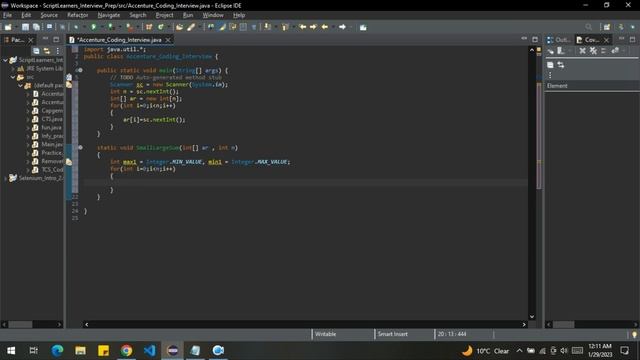
Task: Expand the JRE System Library node
Action: point(13,69)
